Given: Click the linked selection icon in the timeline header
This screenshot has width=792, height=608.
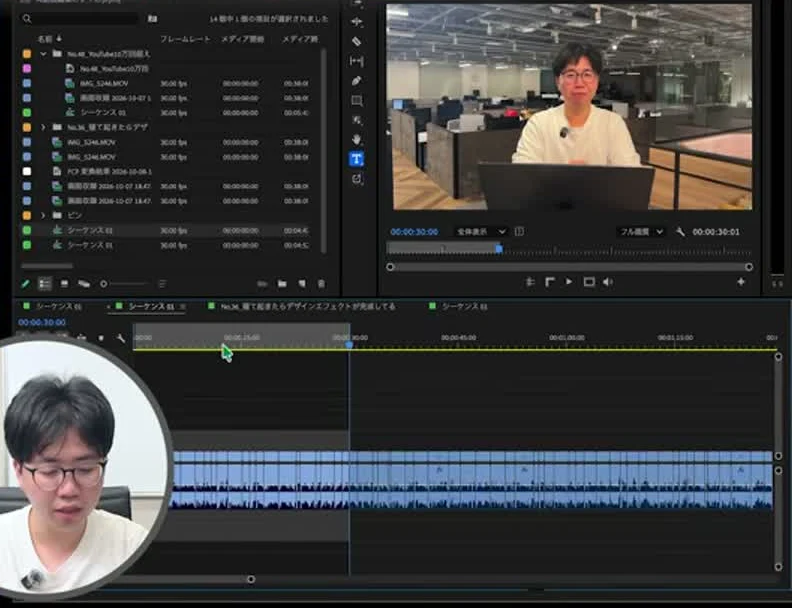Looking at the screenshot, I should [82, 338].
